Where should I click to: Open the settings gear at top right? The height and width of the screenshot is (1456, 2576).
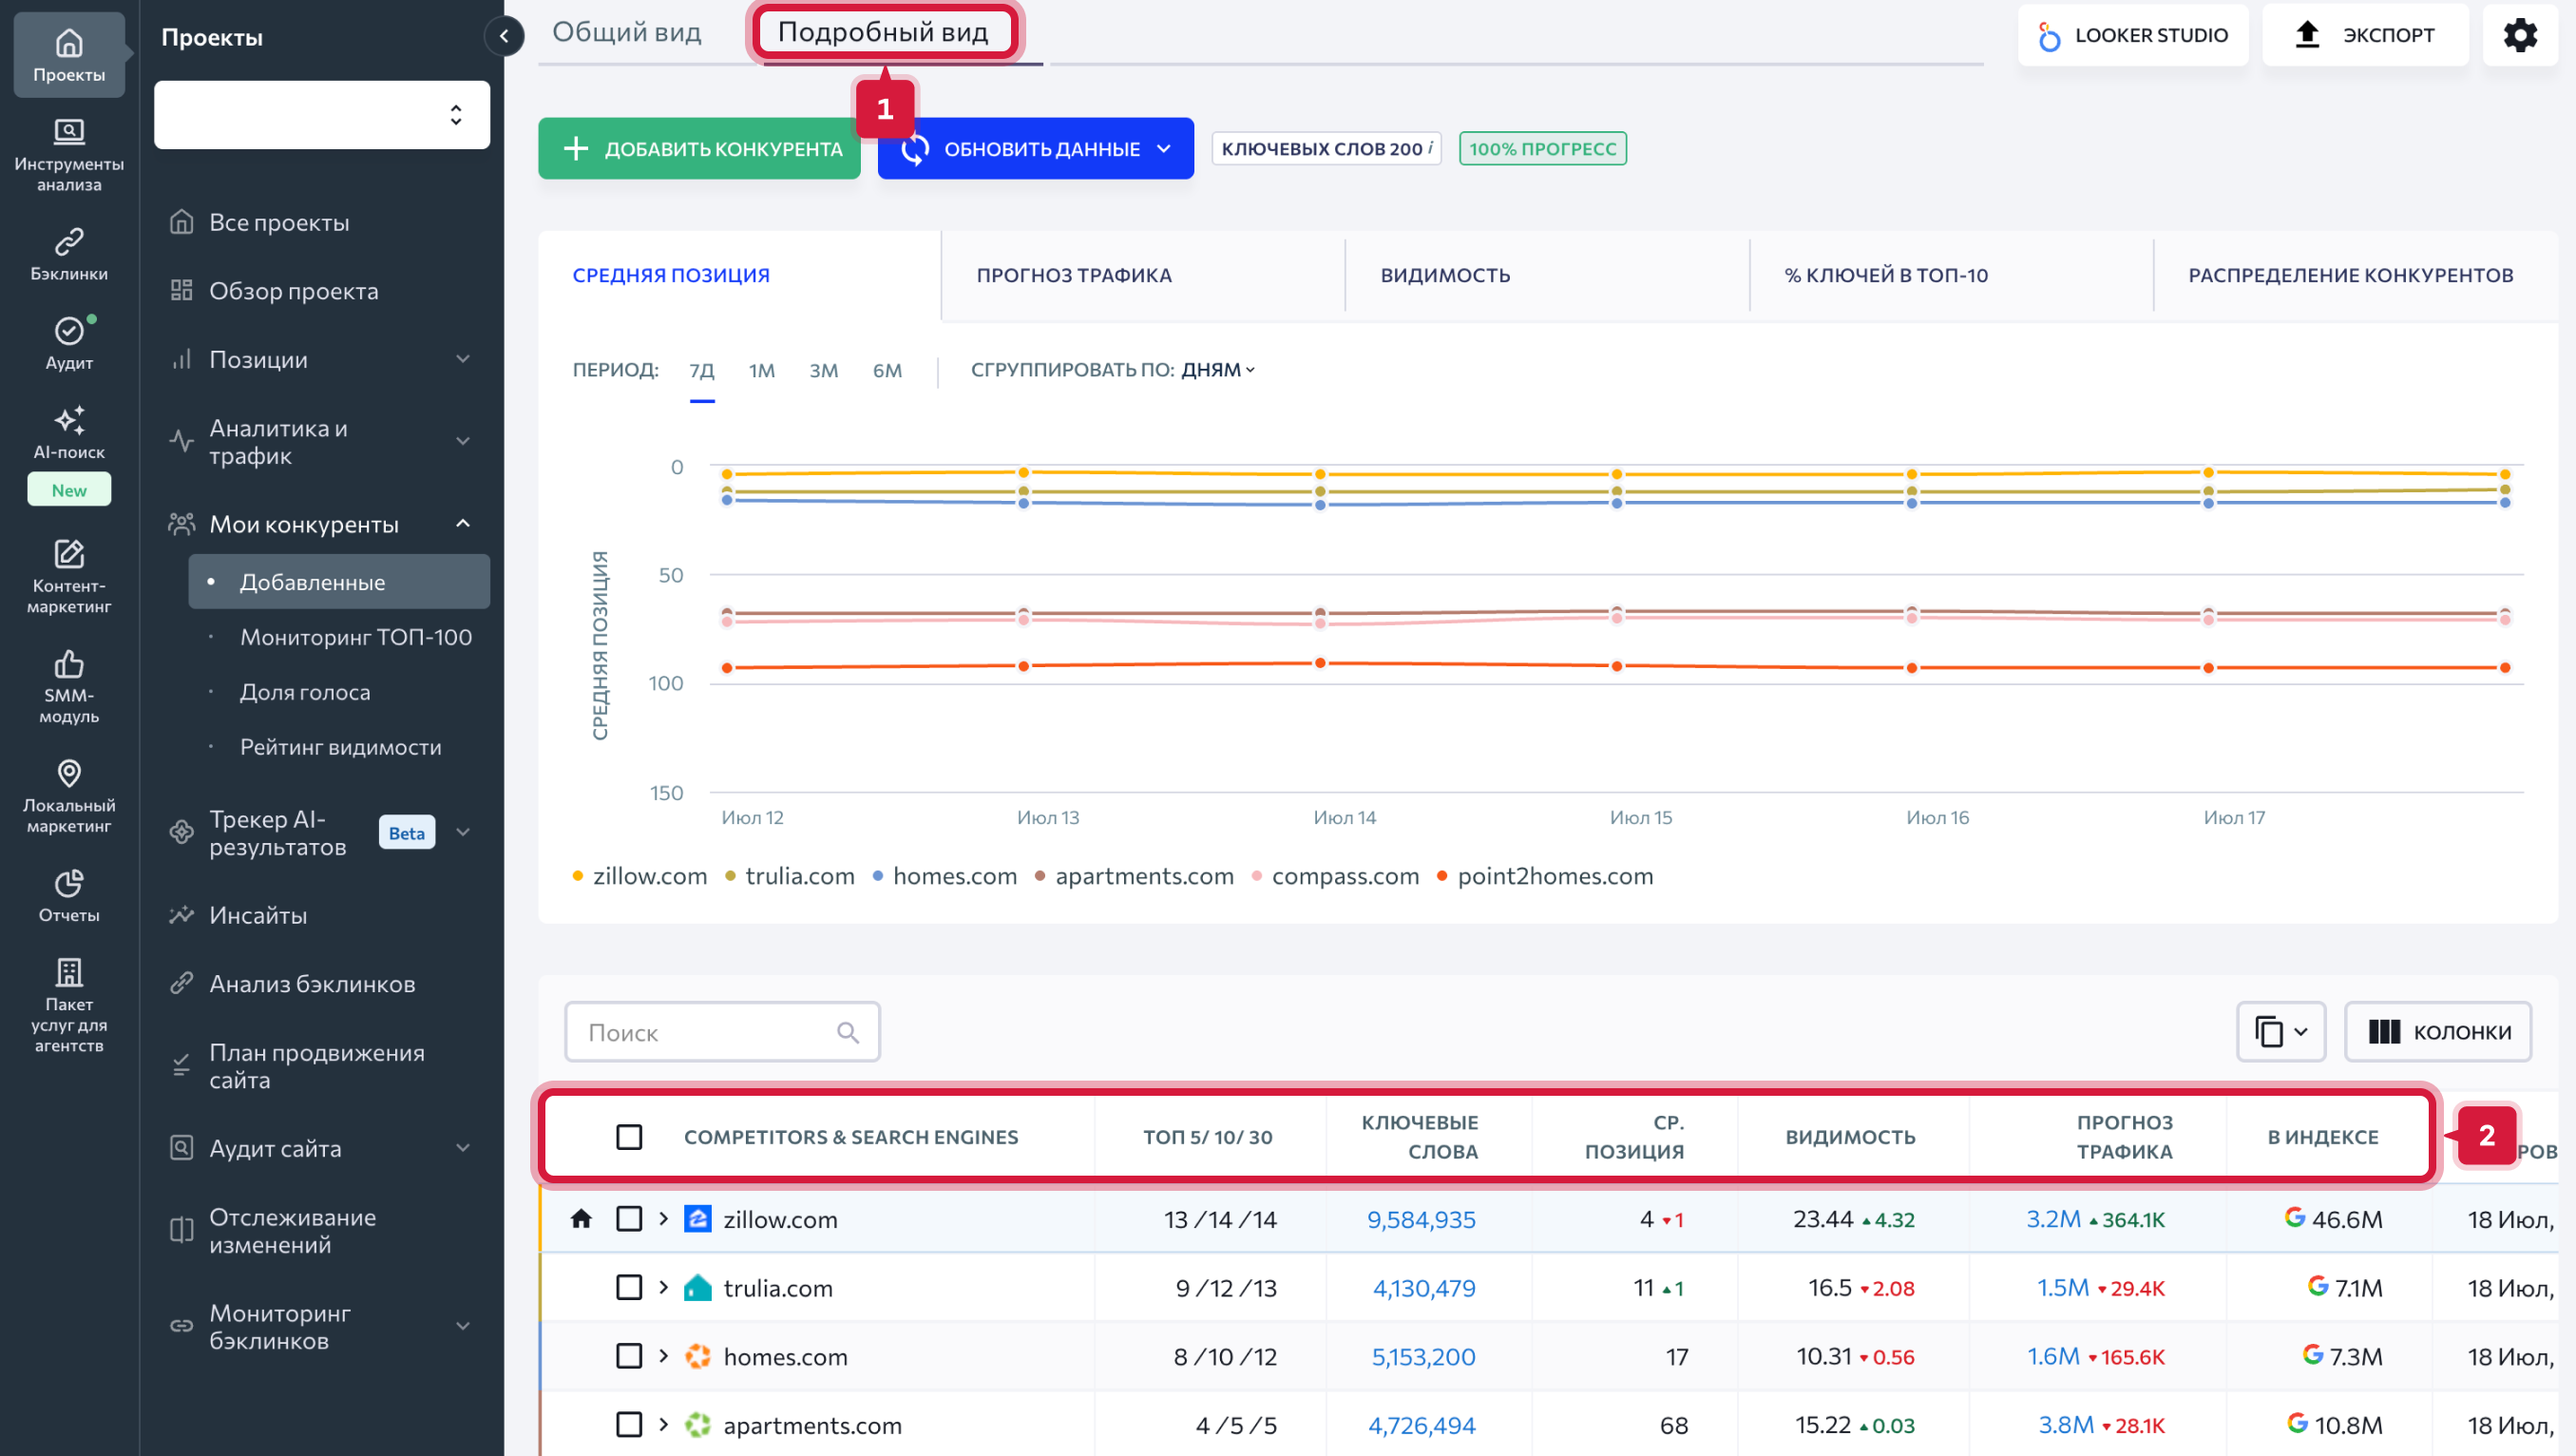pyautogui.click(x=2521, y=34)
